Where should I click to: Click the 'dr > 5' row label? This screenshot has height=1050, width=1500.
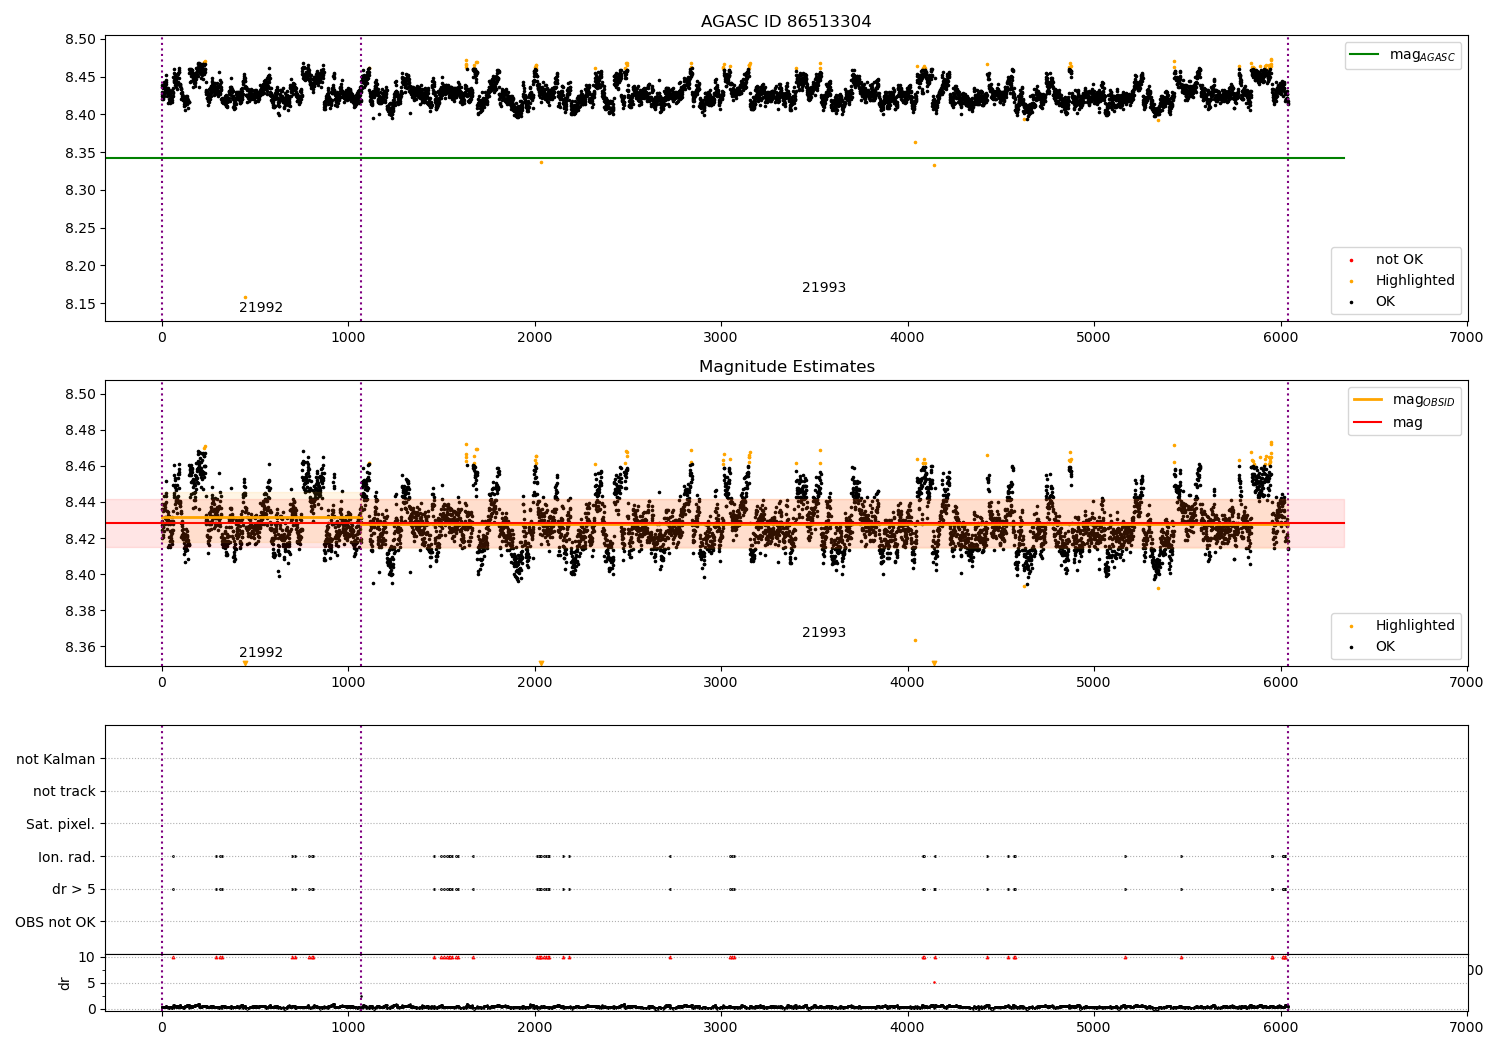(74, 890)
